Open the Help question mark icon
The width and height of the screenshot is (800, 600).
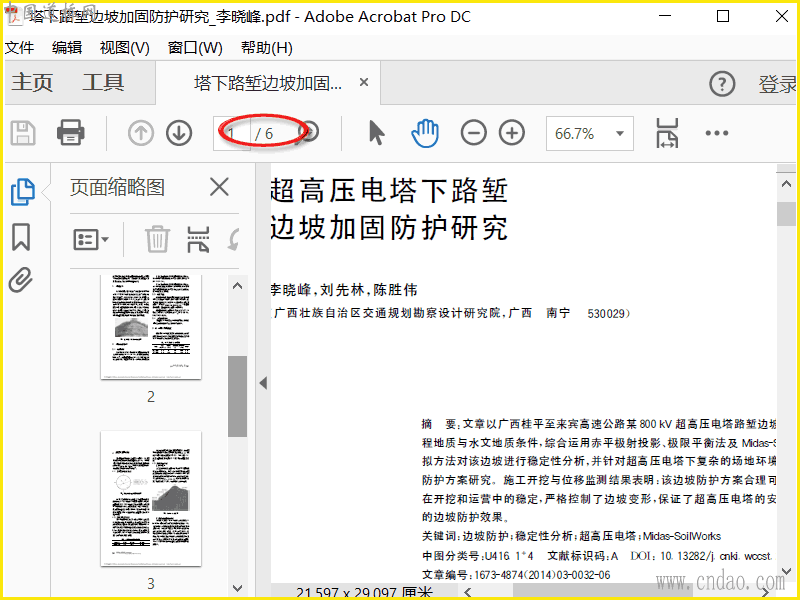(x=722, y=84)
